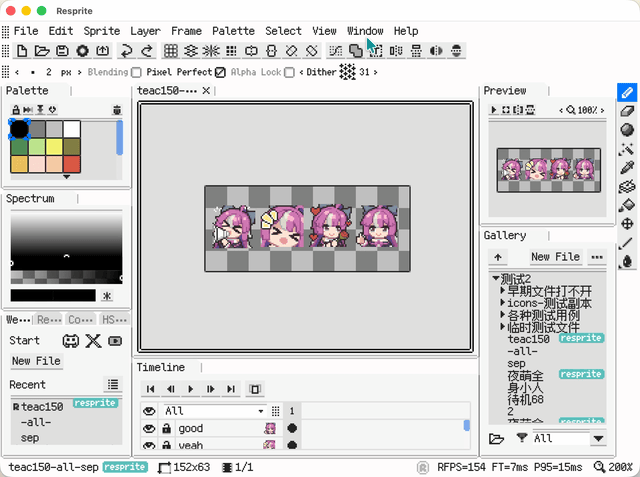Click the Save file toolbar icon

coord(62,51)
